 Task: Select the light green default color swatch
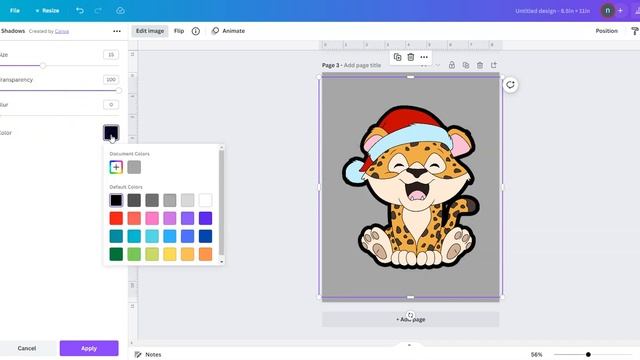[x=134, y=254]
